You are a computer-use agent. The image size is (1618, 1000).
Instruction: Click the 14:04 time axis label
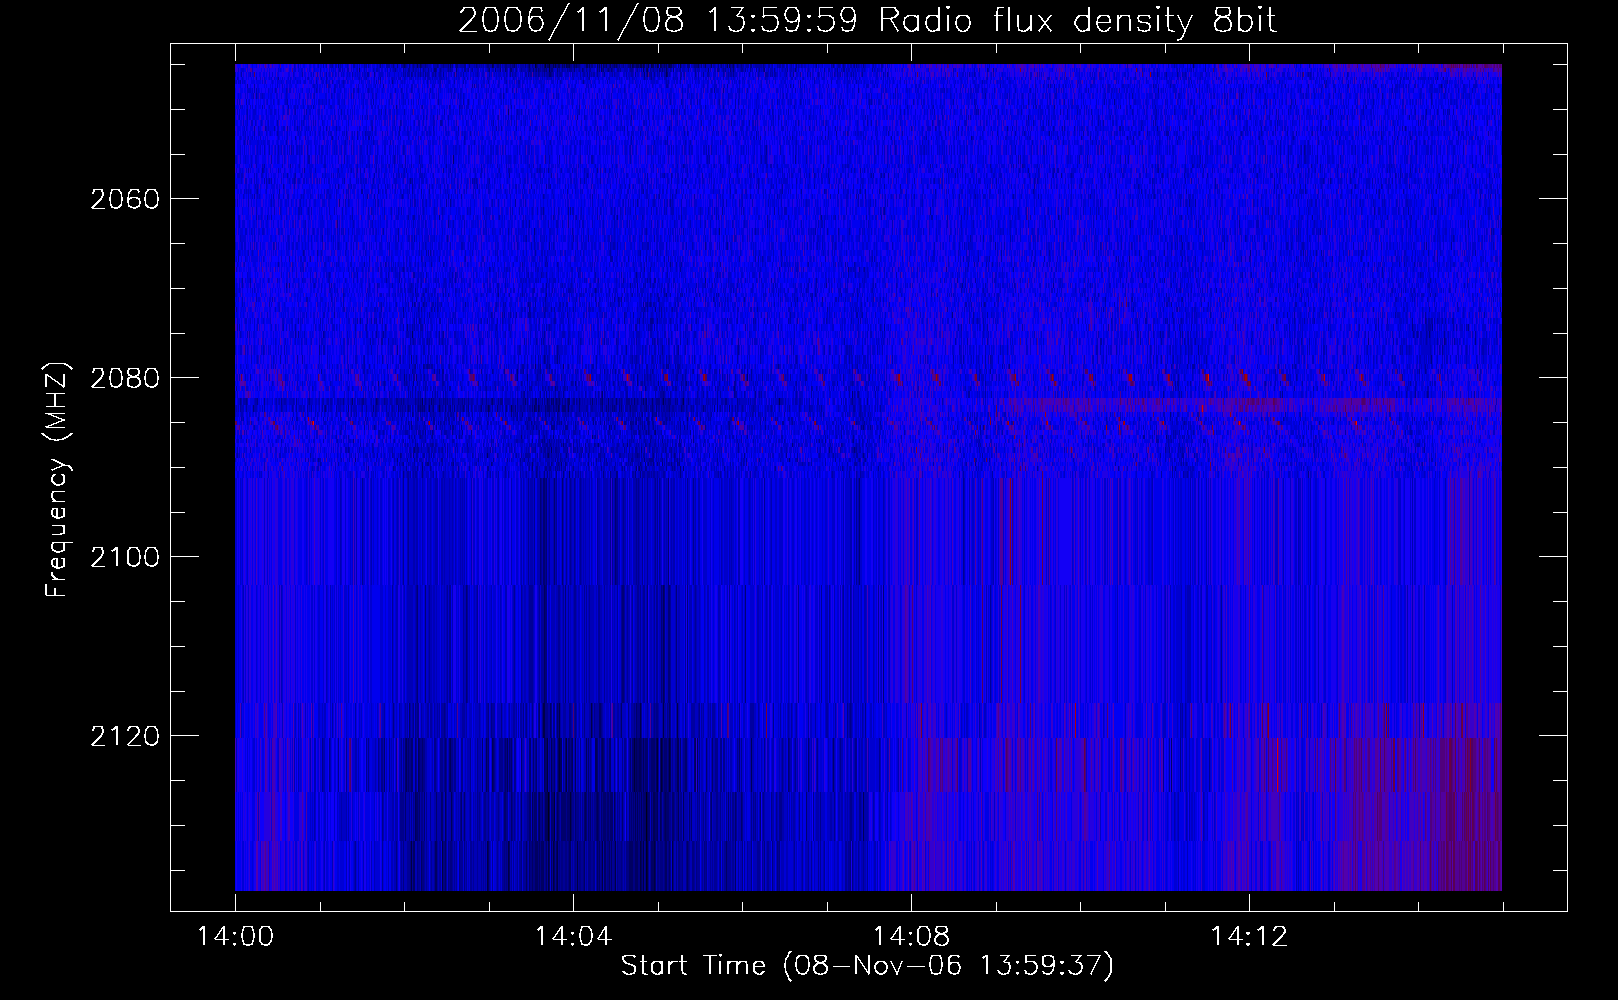click(573, 937)
